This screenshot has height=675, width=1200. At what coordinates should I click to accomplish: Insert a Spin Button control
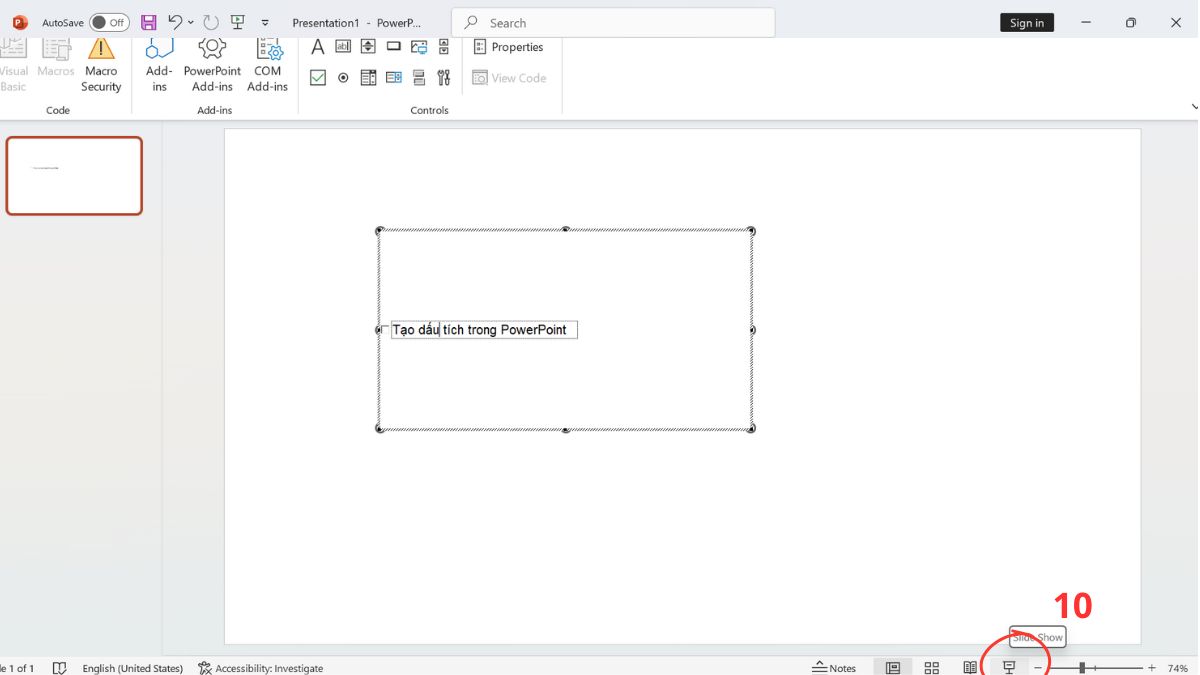[x=368, y=46]
